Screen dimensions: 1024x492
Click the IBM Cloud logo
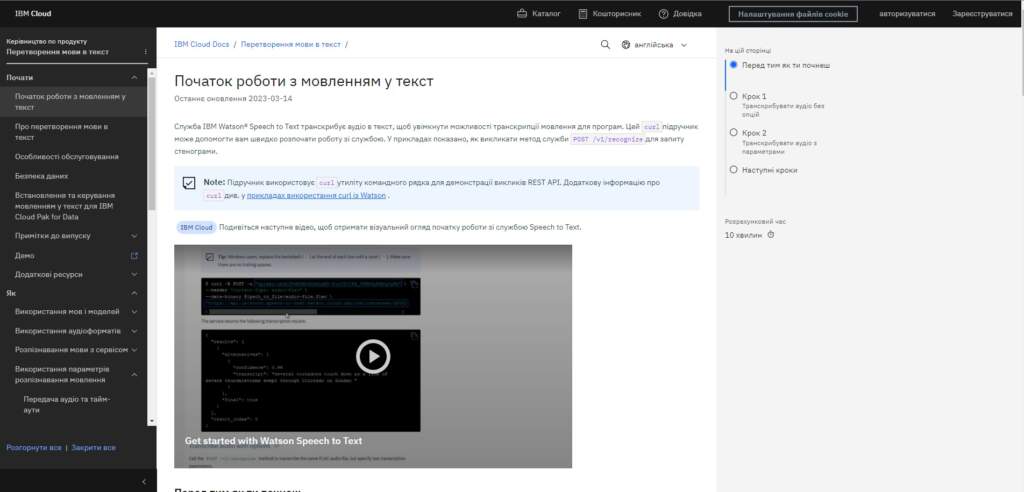pyautogui.click(x=33, y=14)
